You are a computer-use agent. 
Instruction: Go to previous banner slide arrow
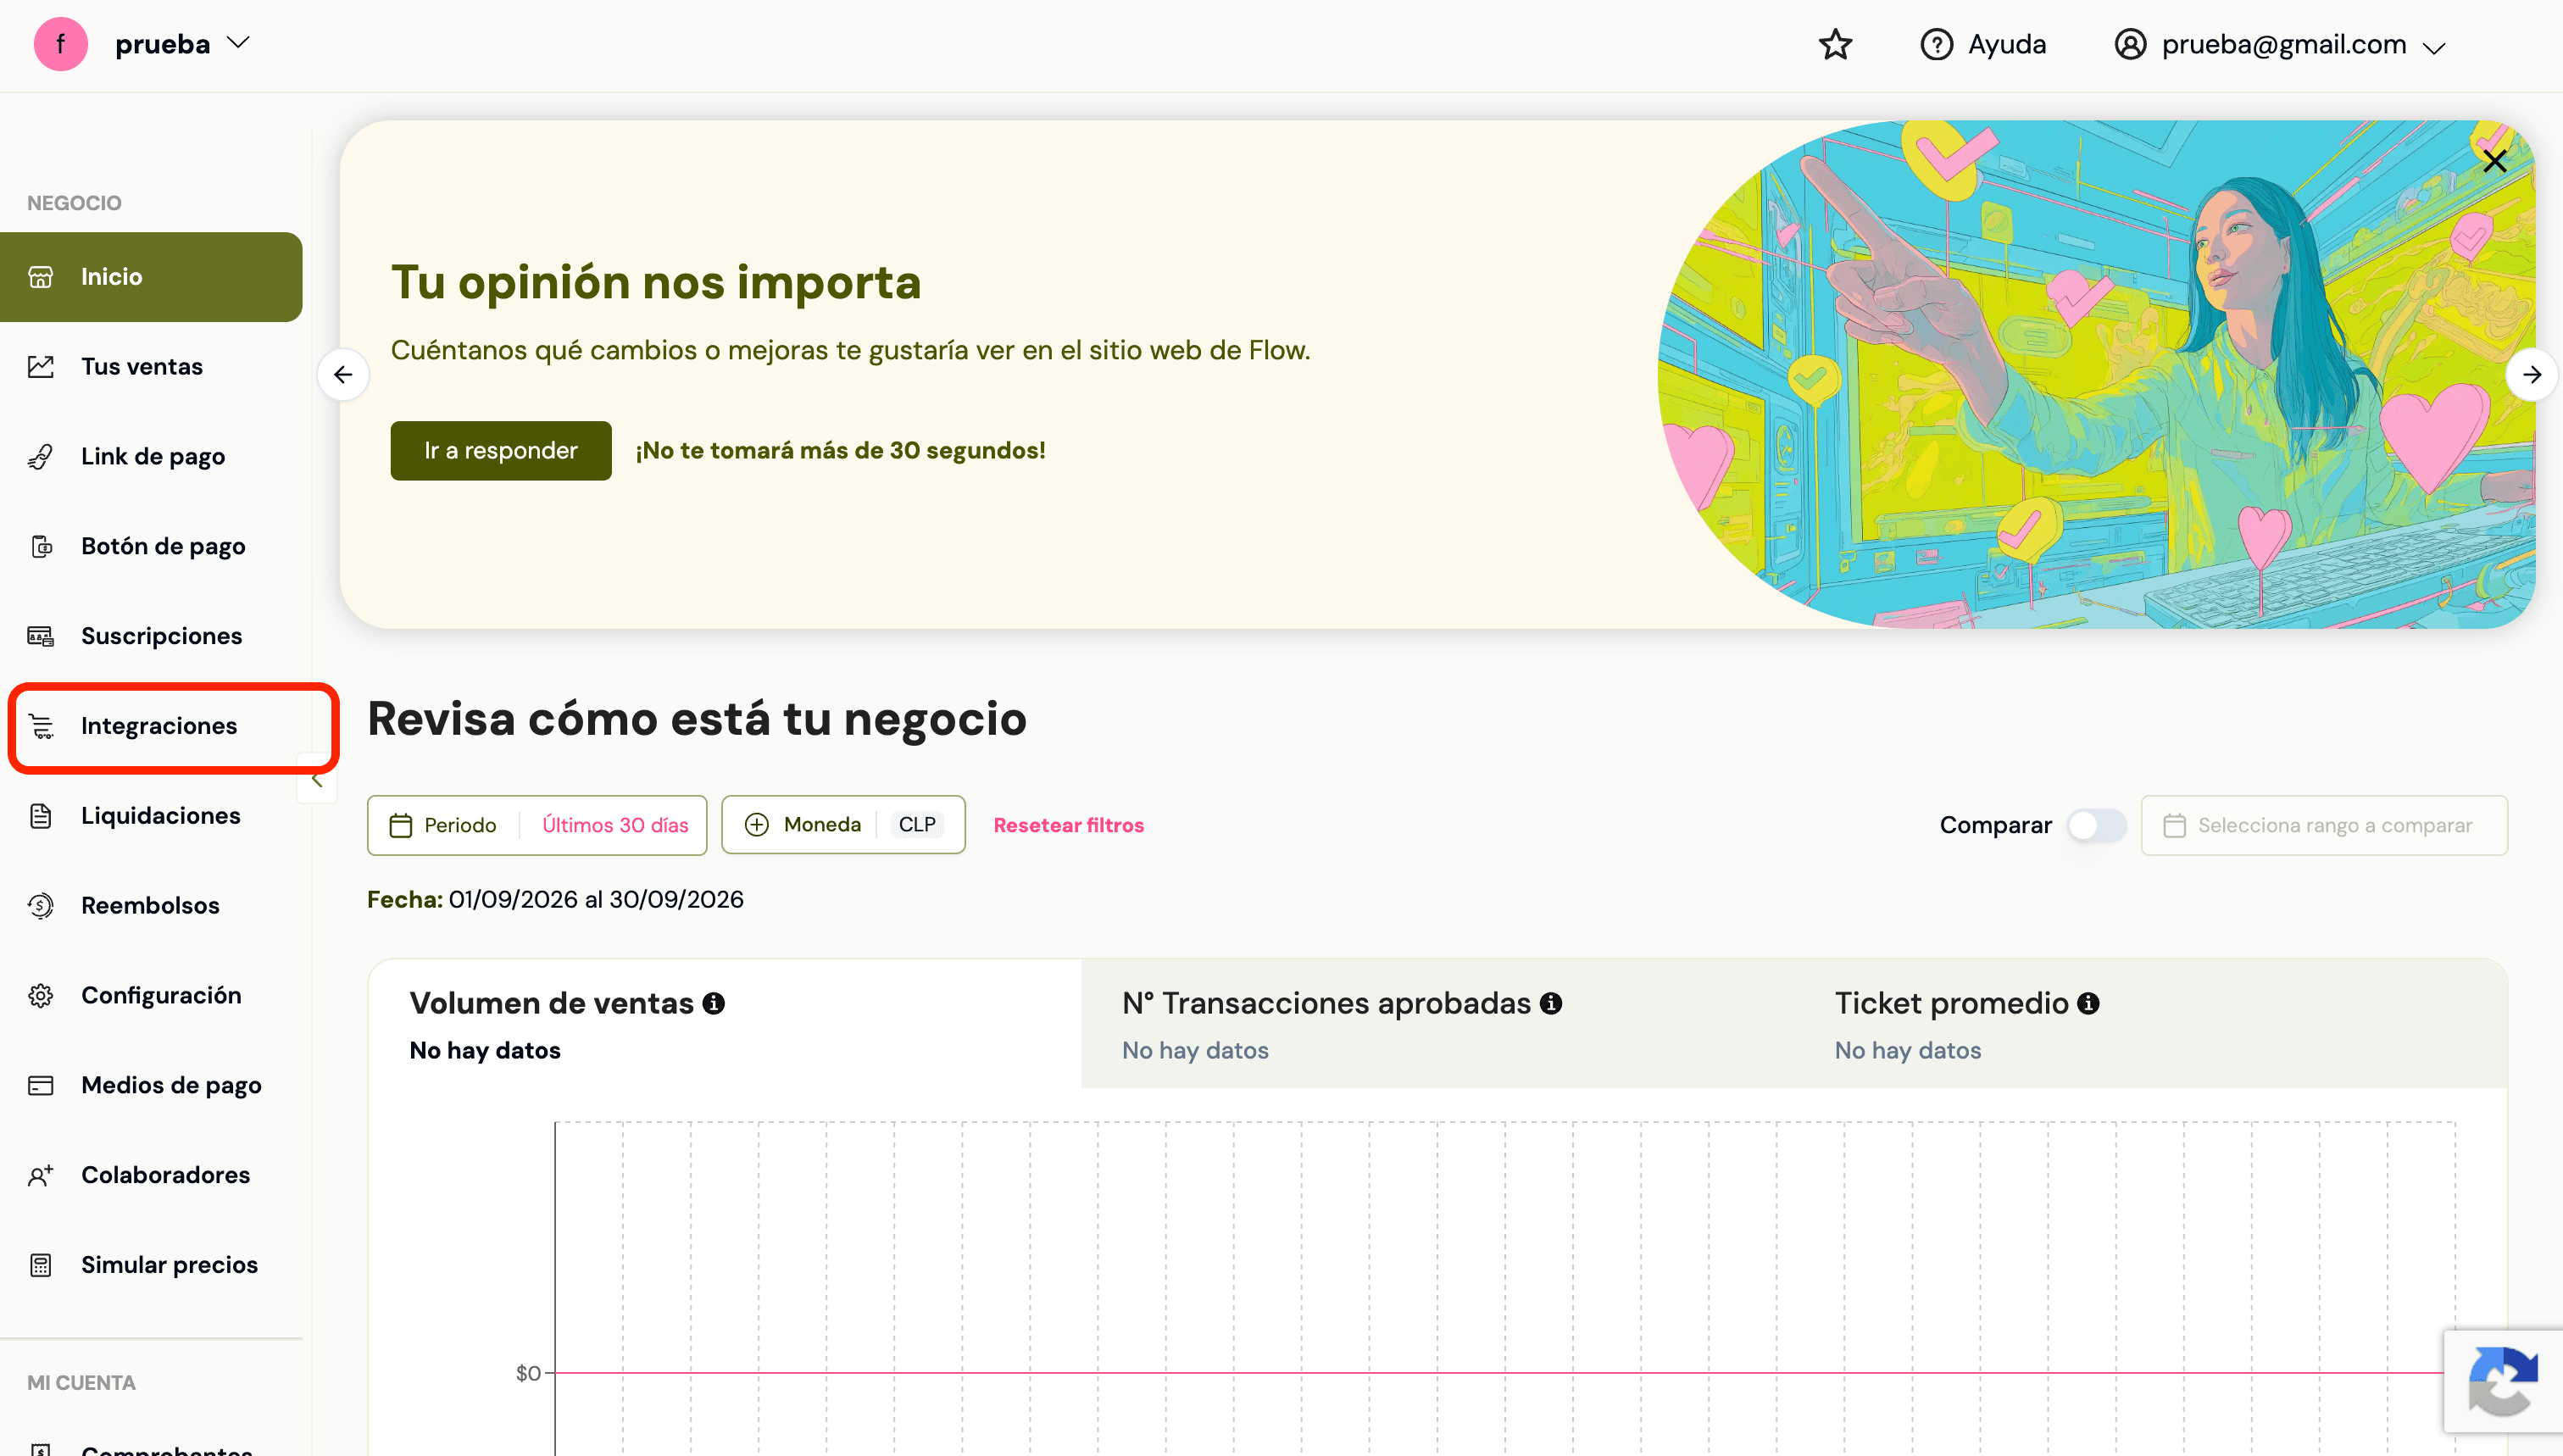[x=343, y=375]
